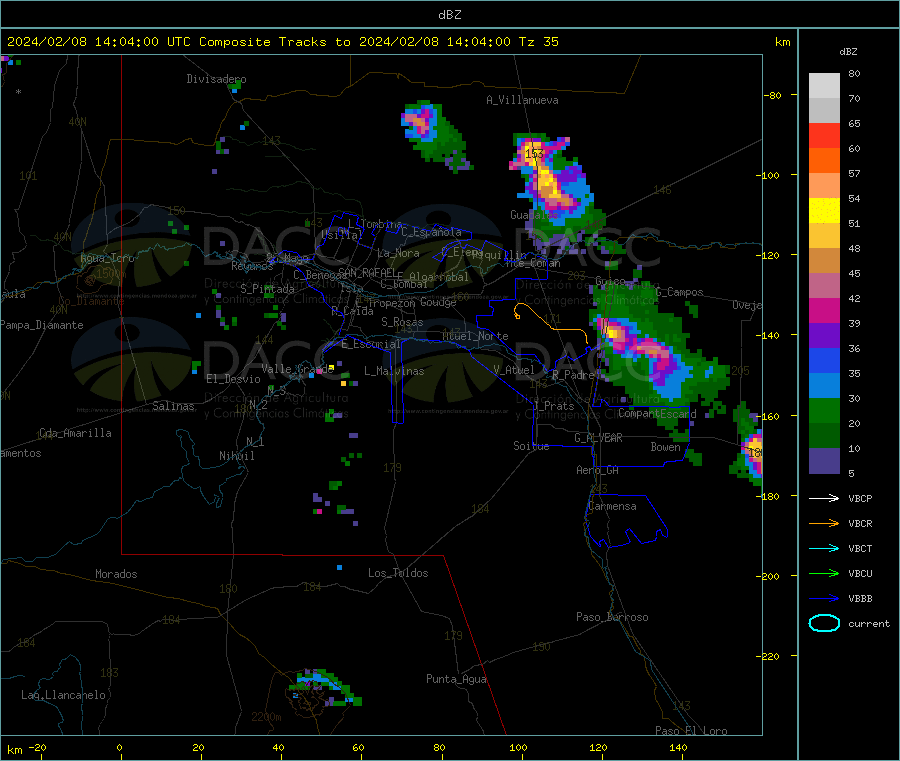Click the 'C_Española' place label
Viewport: 900px width, 761px height.
coord(432,232)
